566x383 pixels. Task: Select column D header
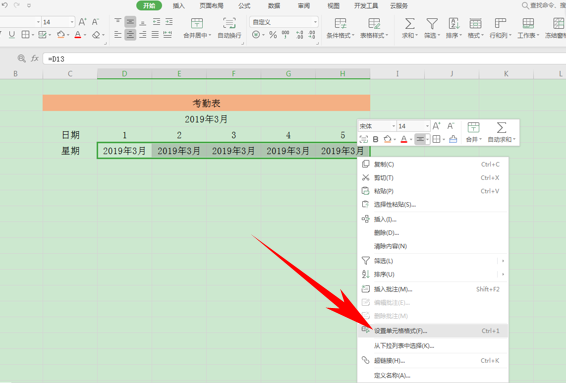pyautogui.click(x=124, y=74)
